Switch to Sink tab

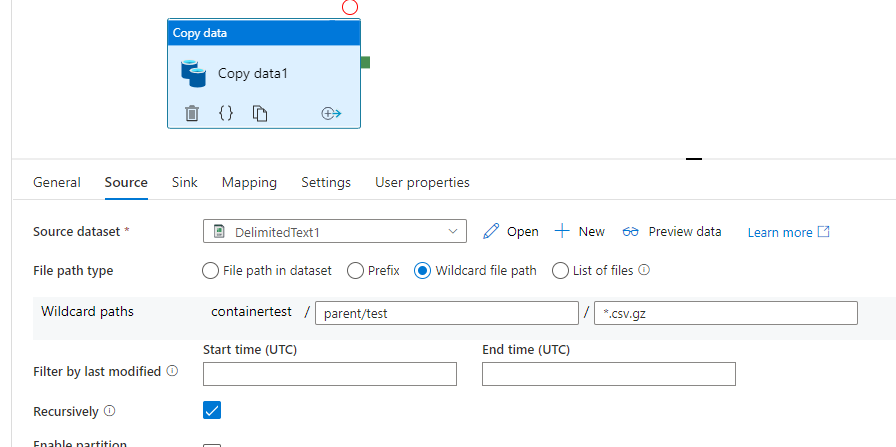point(185,182)
